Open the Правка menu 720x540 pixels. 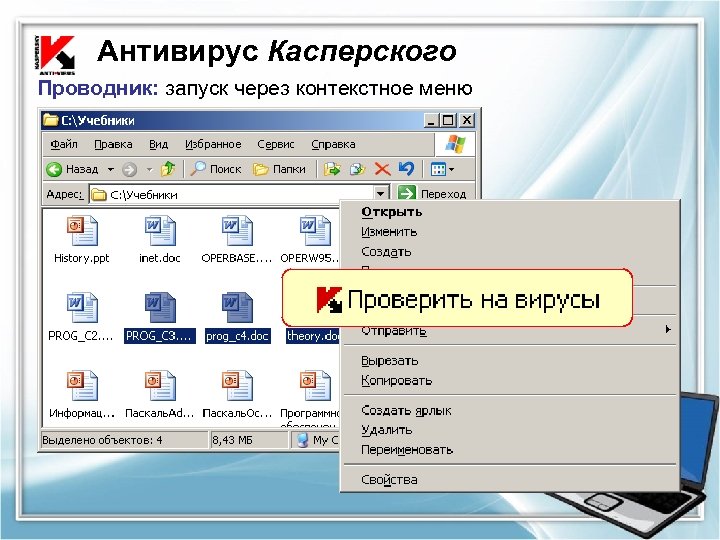113,144
